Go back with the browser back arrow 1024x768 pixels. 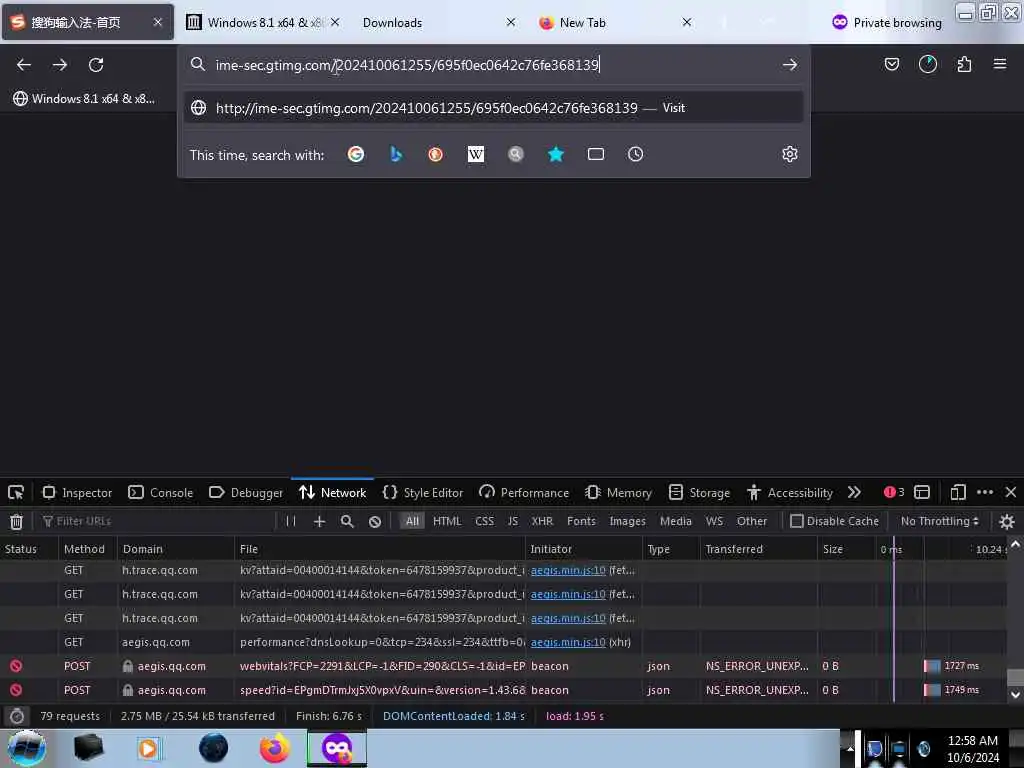(24, 65)
